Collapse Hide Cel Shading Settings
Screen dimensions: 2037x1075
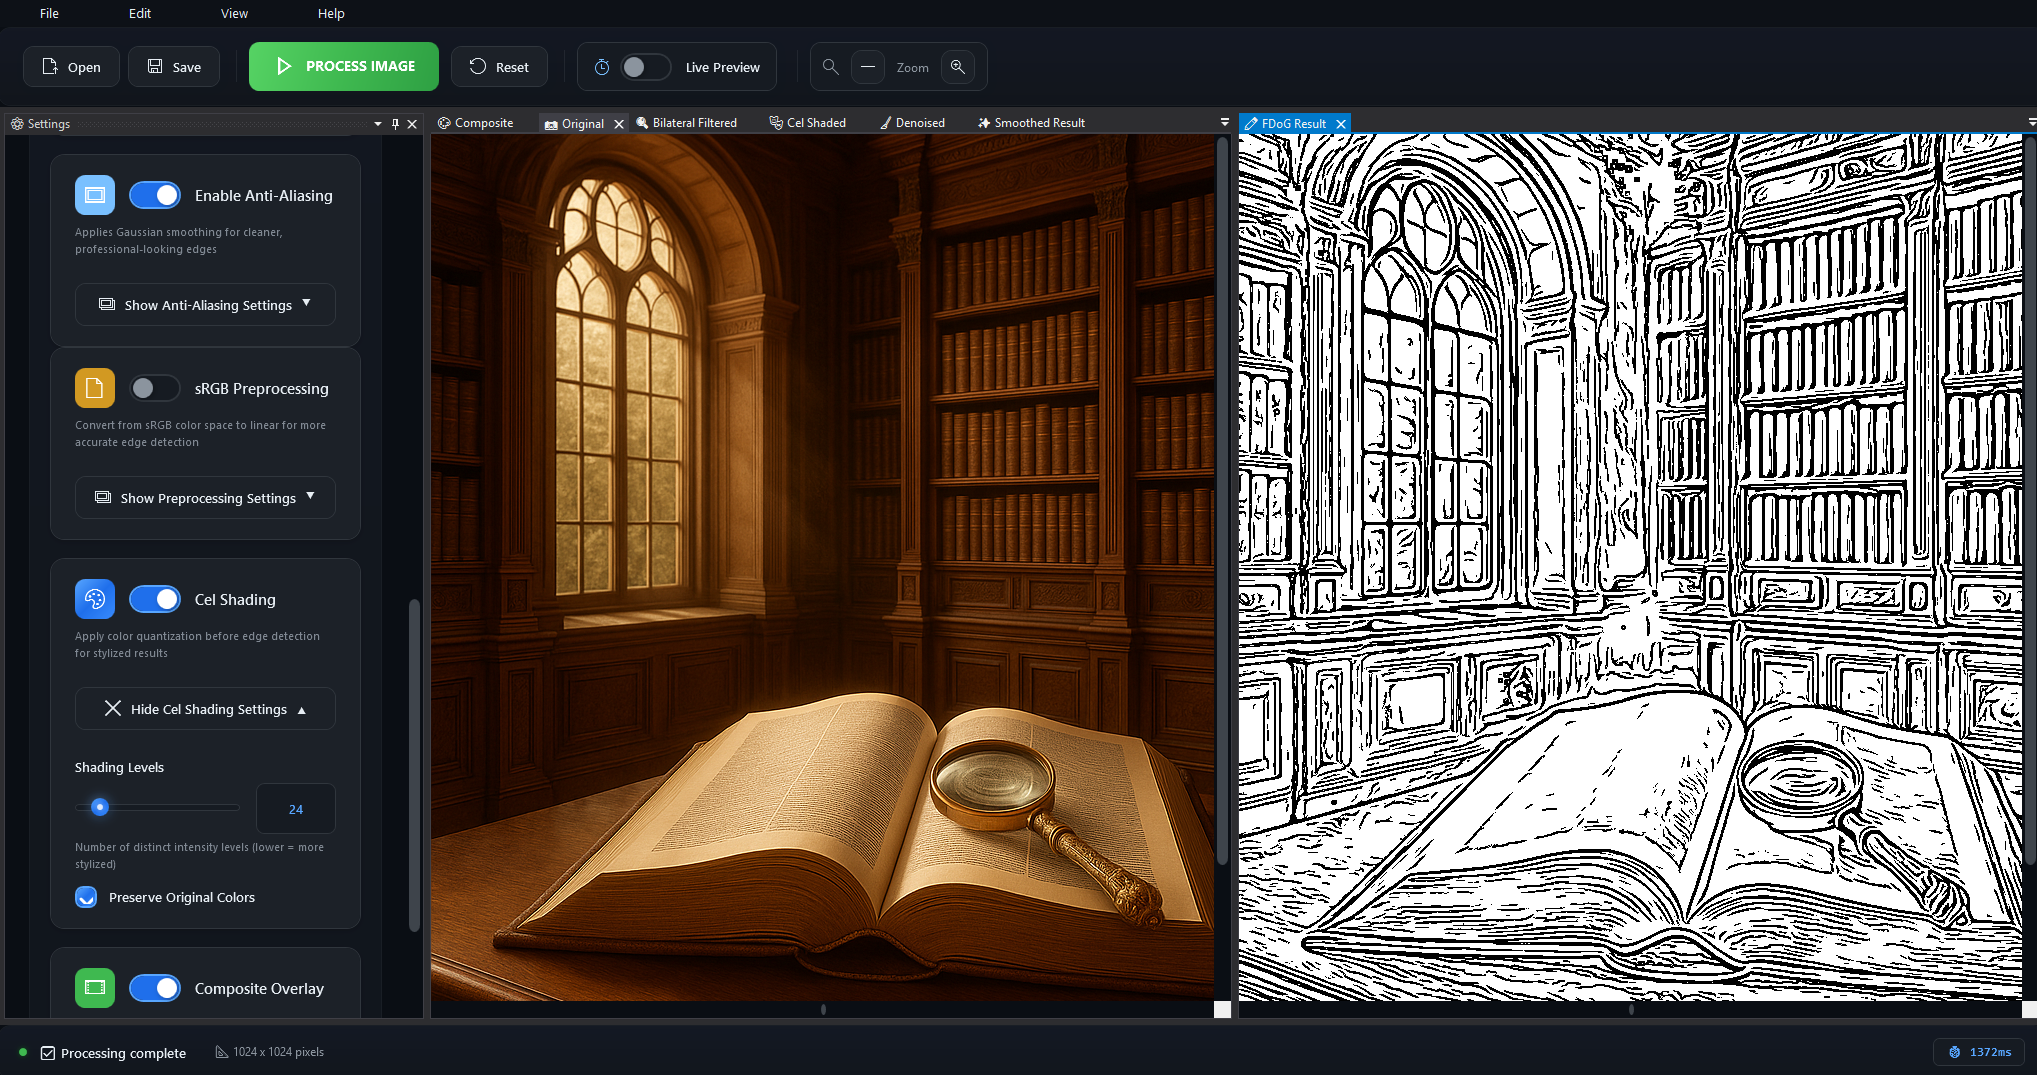tap(205, 709)
